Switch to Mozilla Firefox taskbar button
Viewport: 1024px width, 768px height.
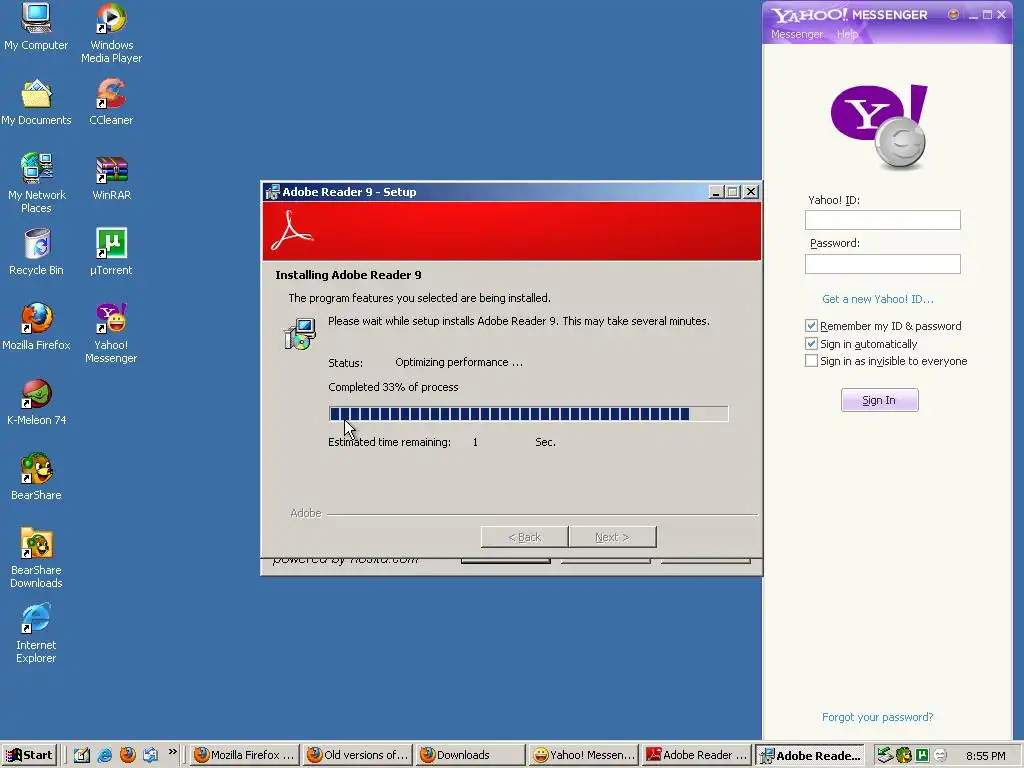pos(244,755)
